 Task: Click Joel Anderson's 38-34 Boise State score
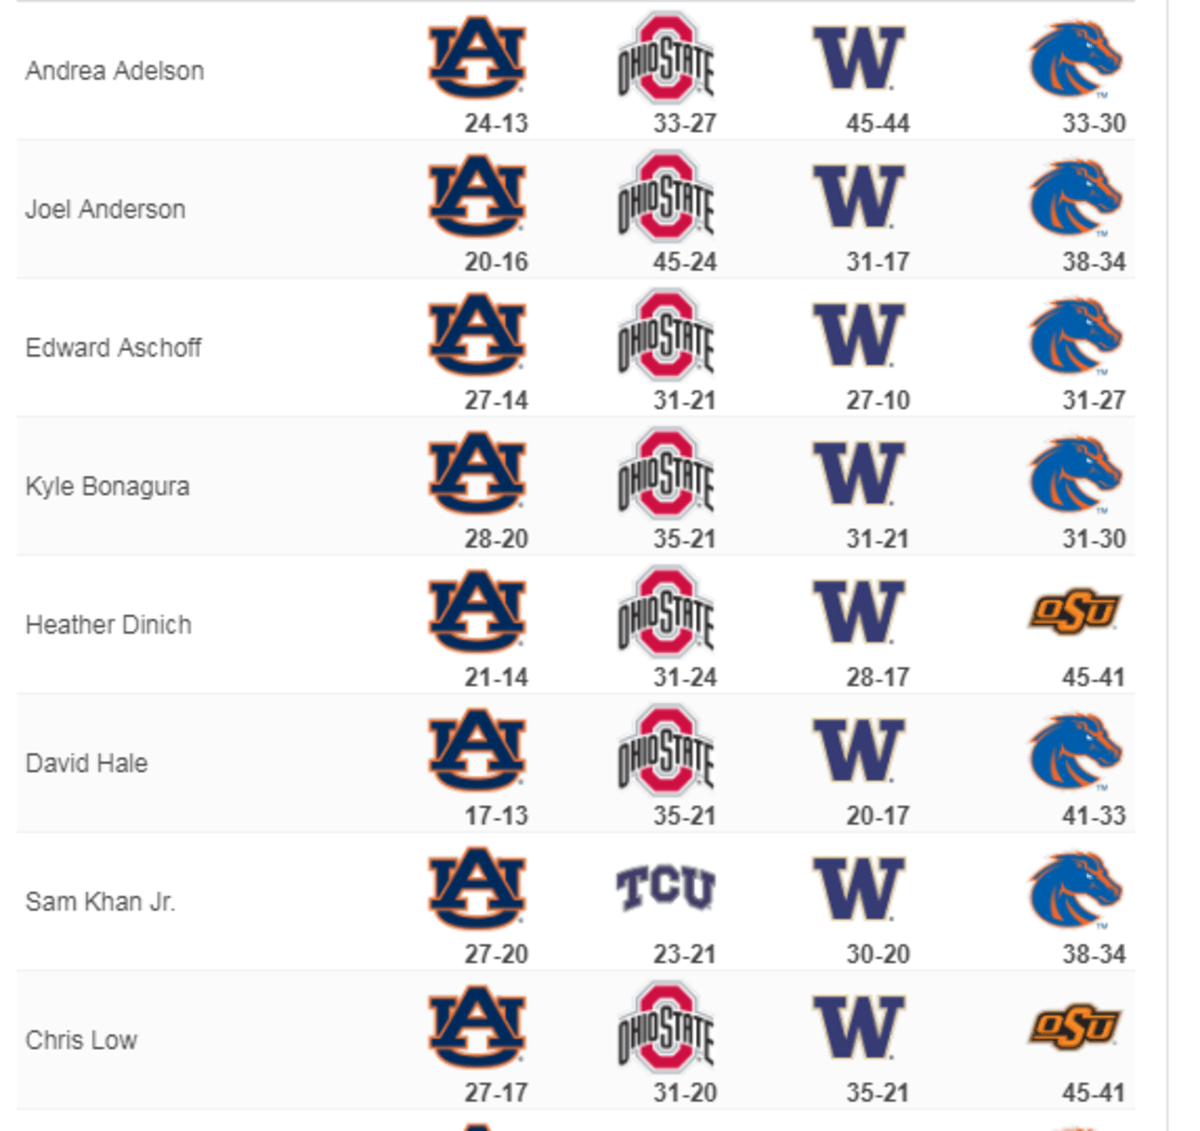[x=1093, y=262]
